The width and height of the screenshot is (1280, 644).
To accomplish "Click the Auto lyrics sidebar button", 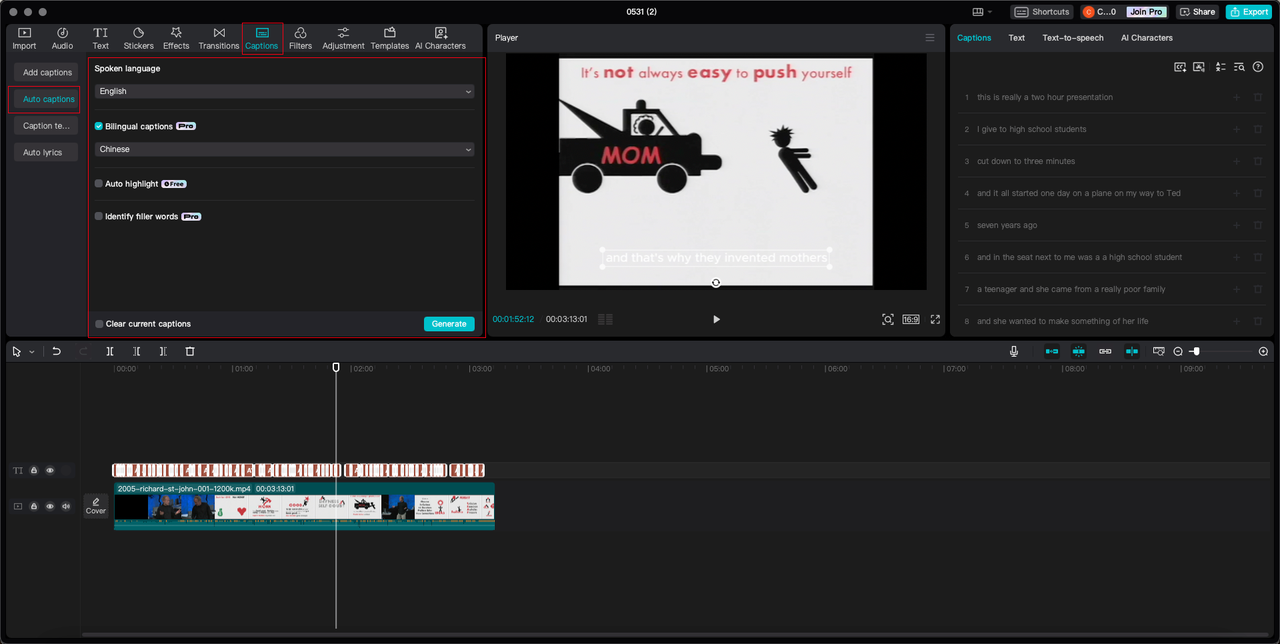I will 46,152.
